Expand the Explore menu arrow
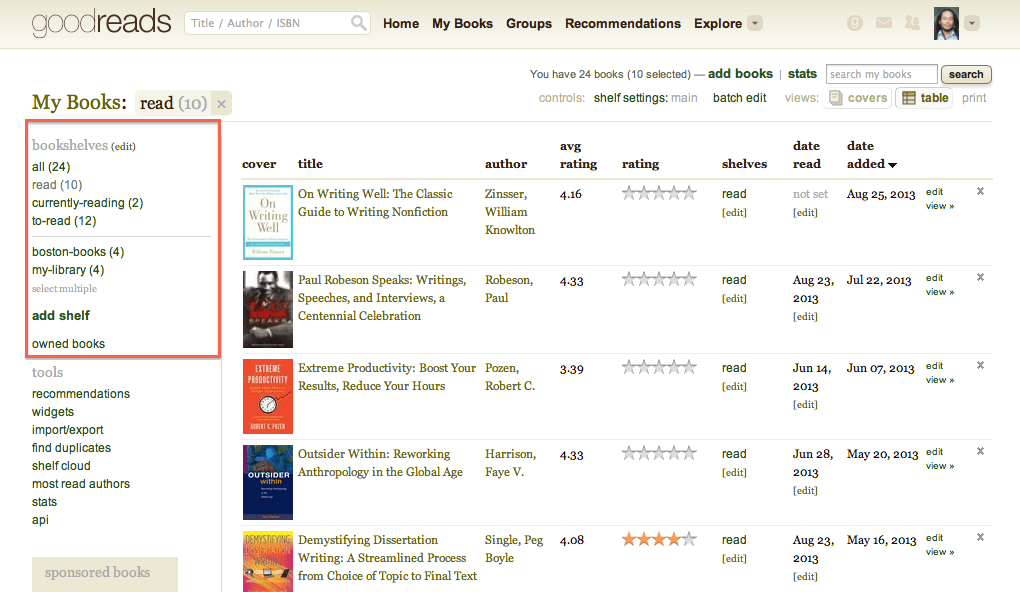The height and width of the screenshot is (592, 1020). [755, 23]
